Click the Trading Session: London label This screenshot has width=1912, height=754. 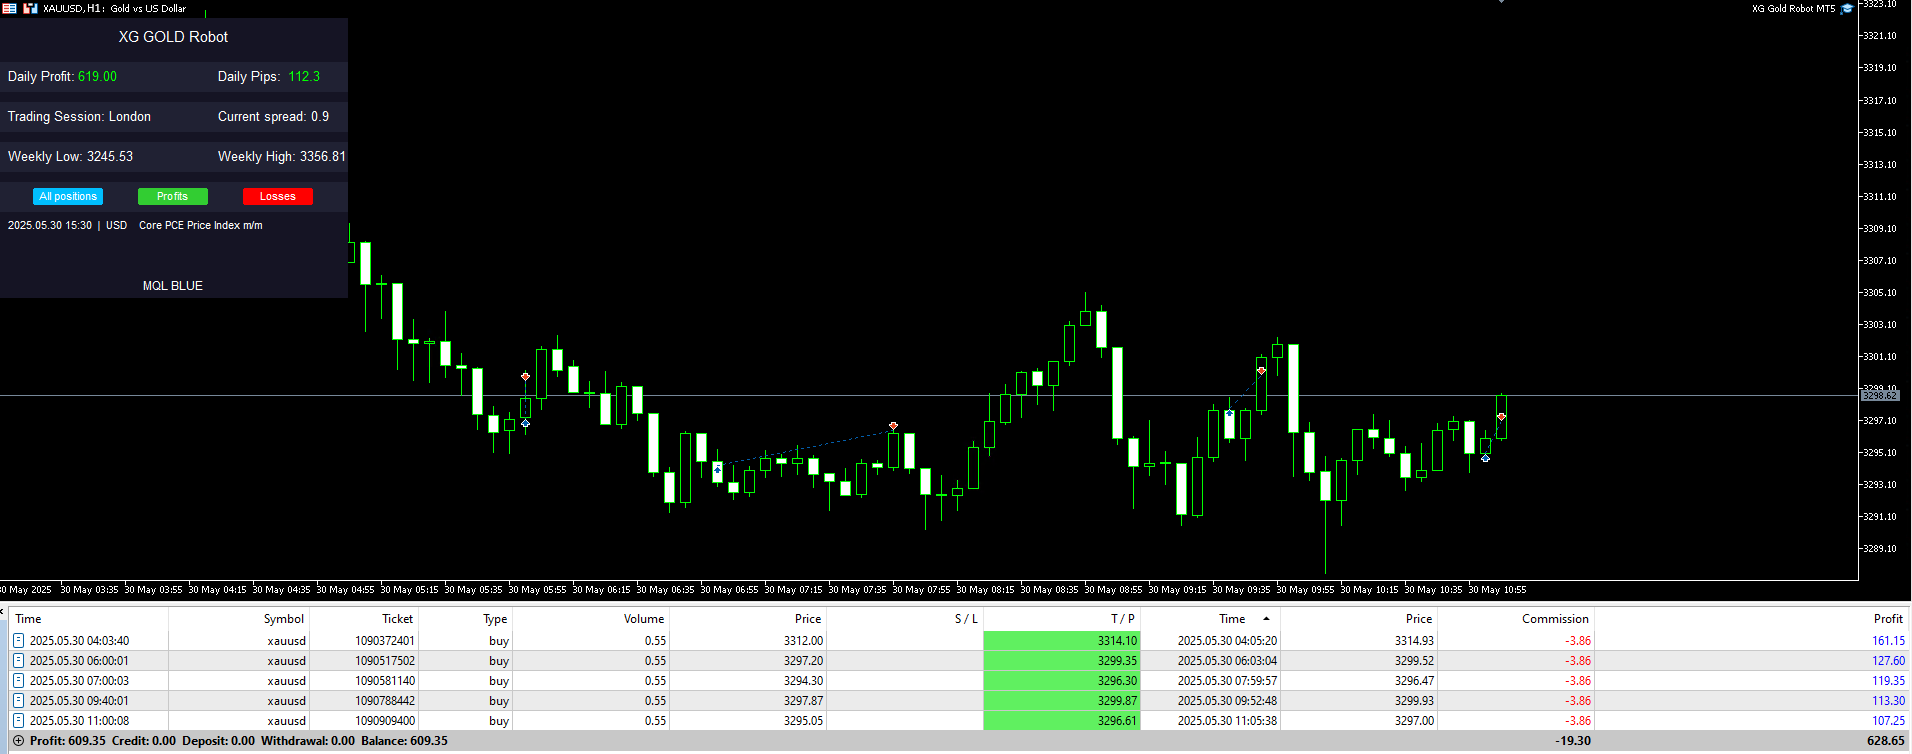click(79, 117)
